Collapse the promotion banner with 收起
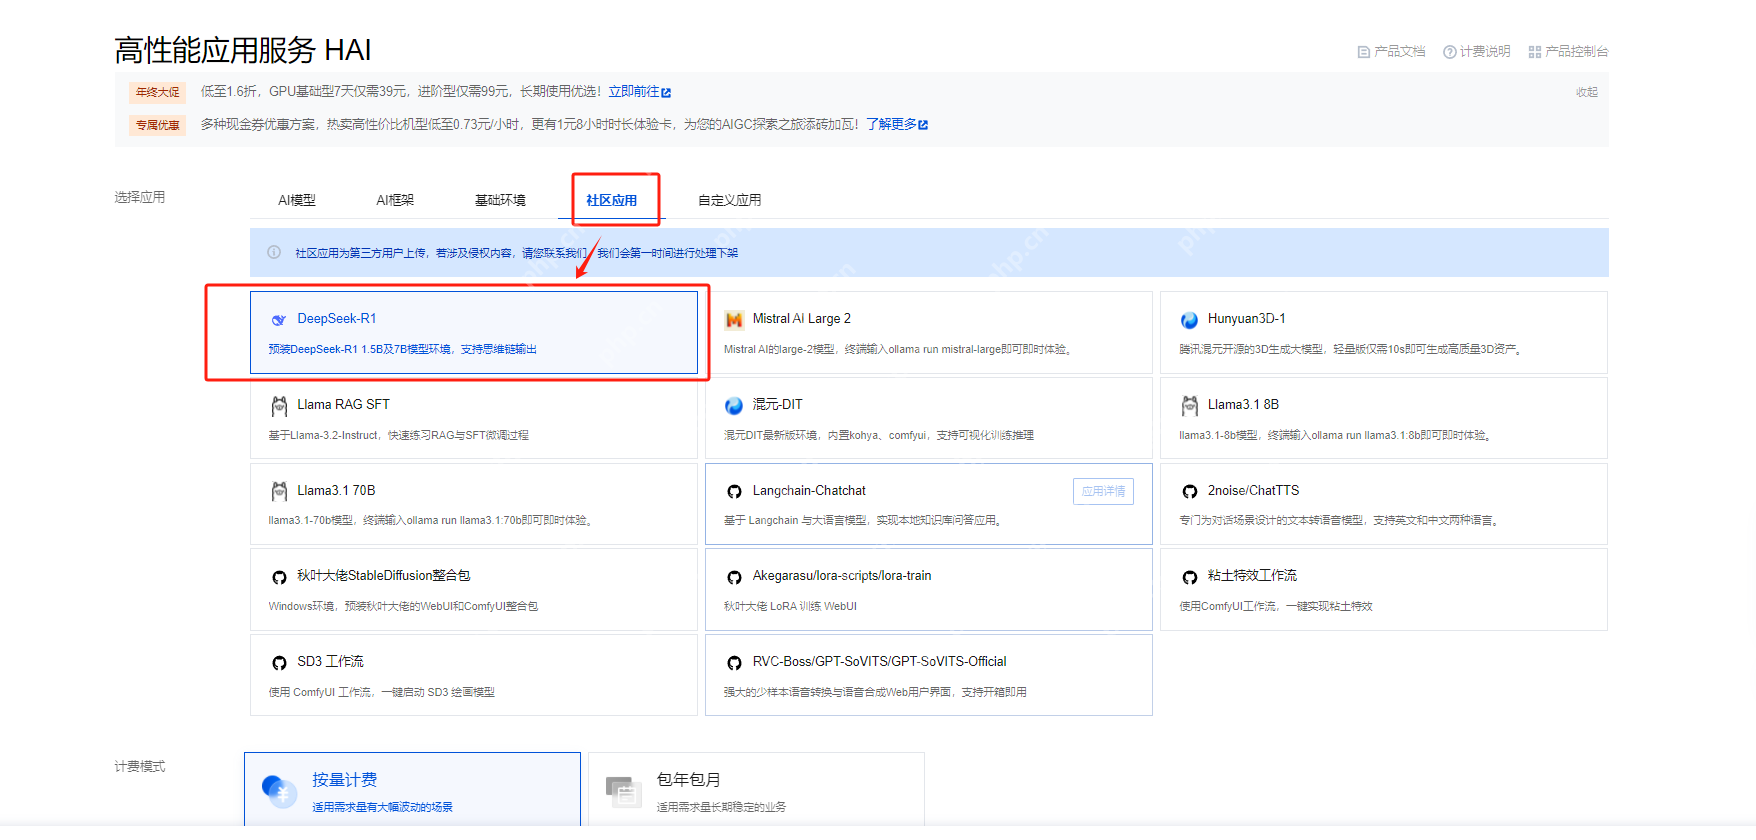The height and width of the screenshot is (840, 1756). tap(1586, 92)
